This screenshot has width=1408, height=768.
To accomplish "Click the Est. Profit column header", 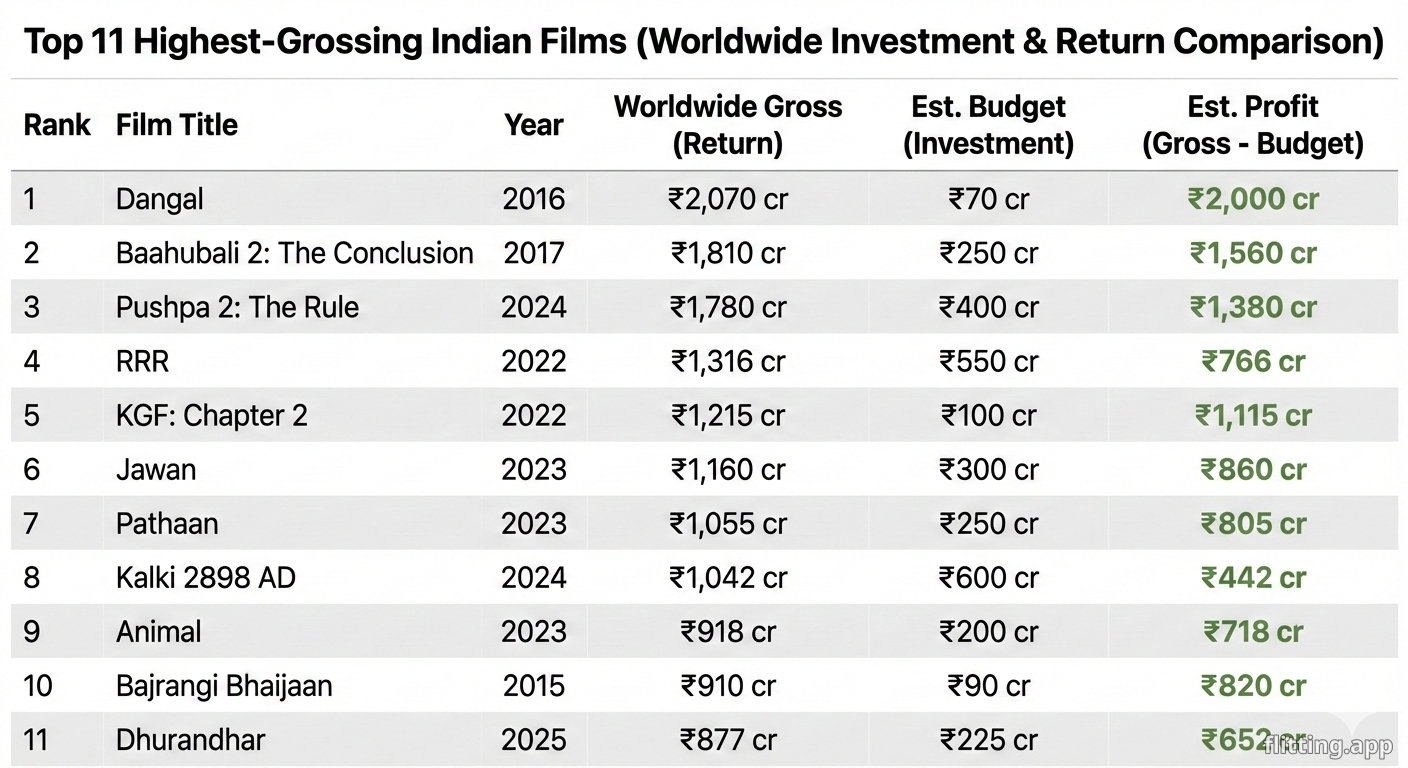I will 1253,125.
